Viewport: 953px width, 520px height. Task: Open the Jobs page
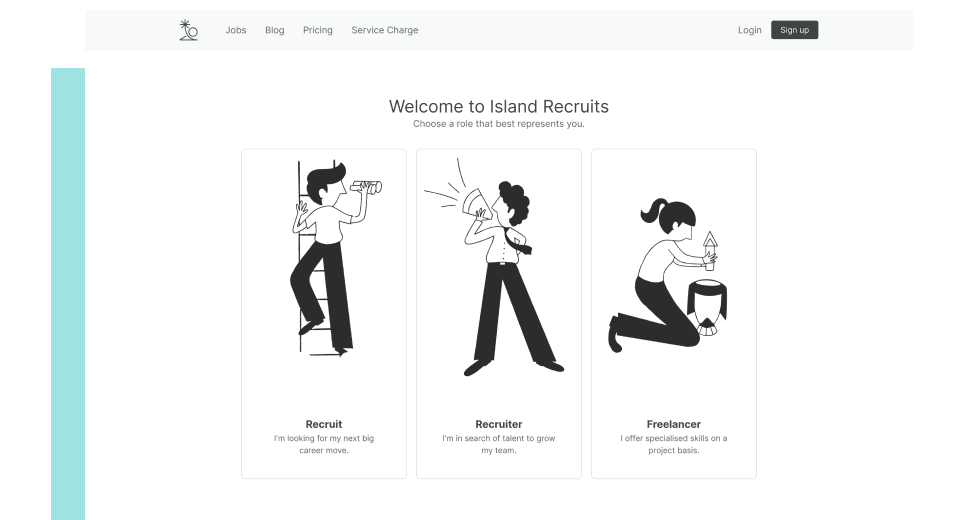click(x=236, y=30)
